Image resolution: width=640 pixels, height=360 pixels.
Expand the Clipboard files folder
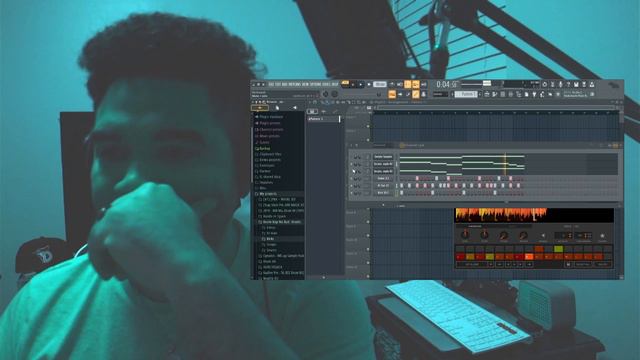pos(270,154)
